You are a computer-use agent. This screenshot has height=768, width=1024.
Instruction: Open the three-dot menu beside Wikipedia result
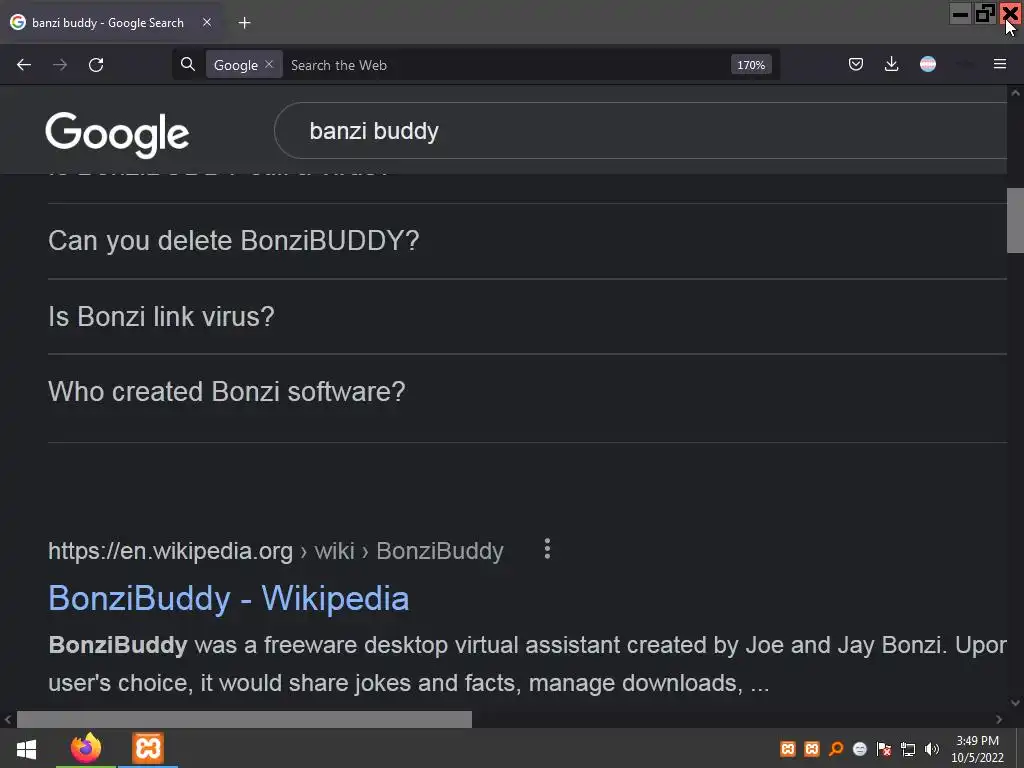(547, 549)
